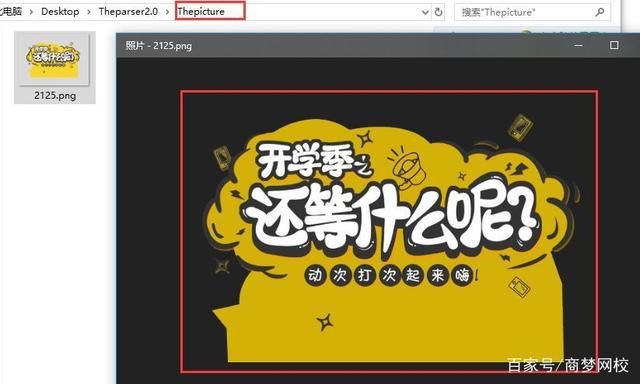This screenshot has height=384, width=640.
Task: Go to Theparser2.0 folder in breadcrumb
Action: pos(128,11)
